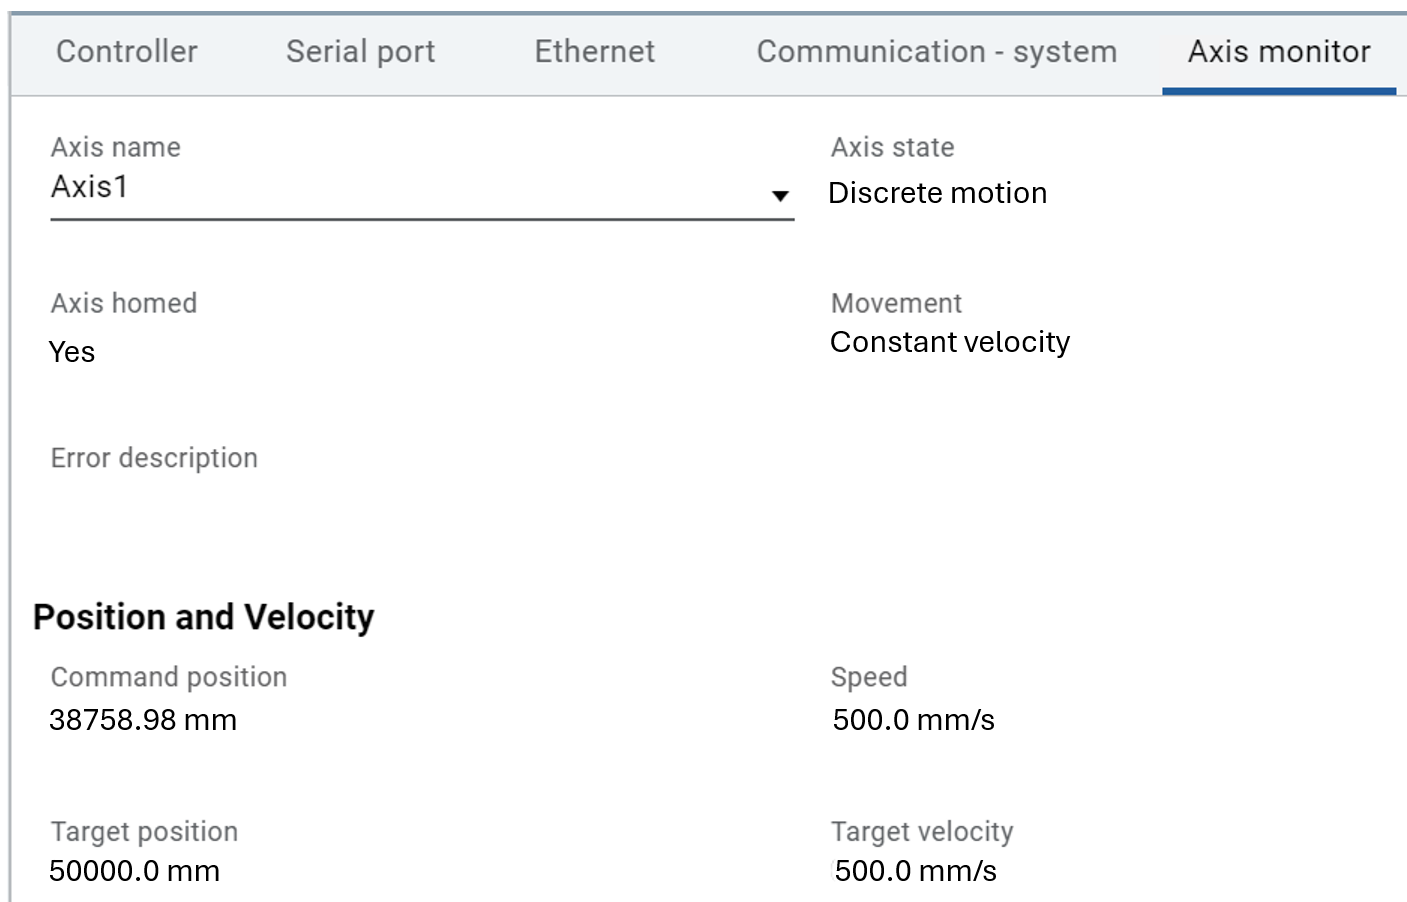
Task: Select the Ethernet tab
Action: pos(594,52)
